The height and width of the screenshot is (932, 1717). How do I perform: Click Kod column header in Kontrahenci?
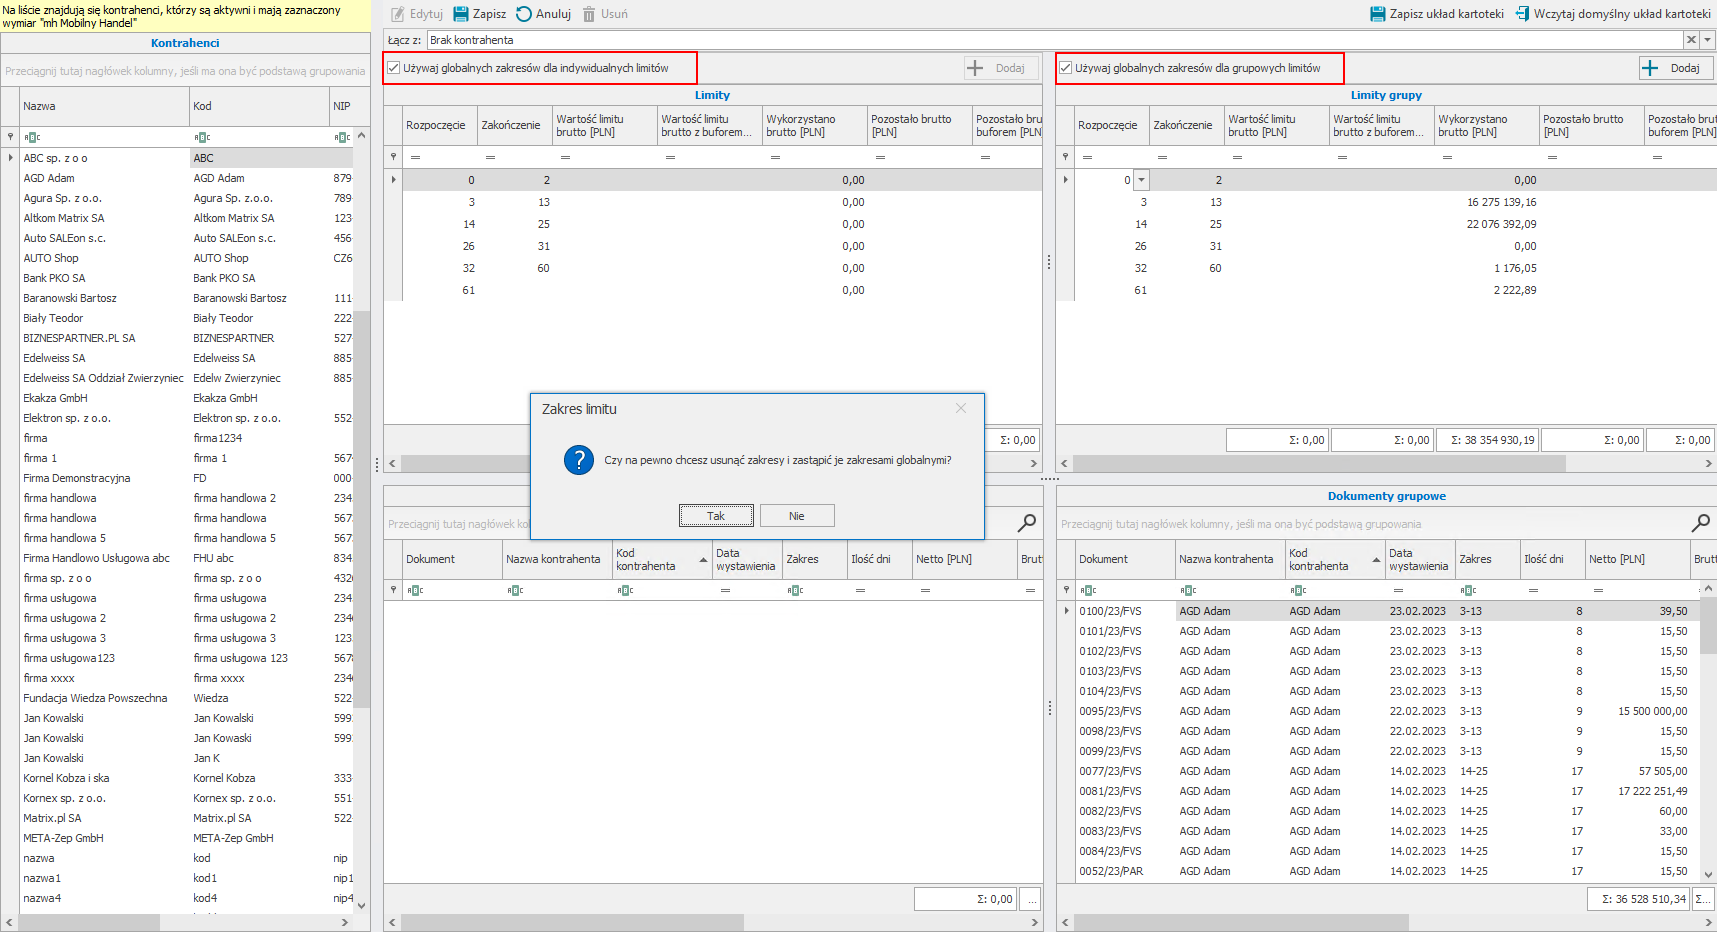260,106
